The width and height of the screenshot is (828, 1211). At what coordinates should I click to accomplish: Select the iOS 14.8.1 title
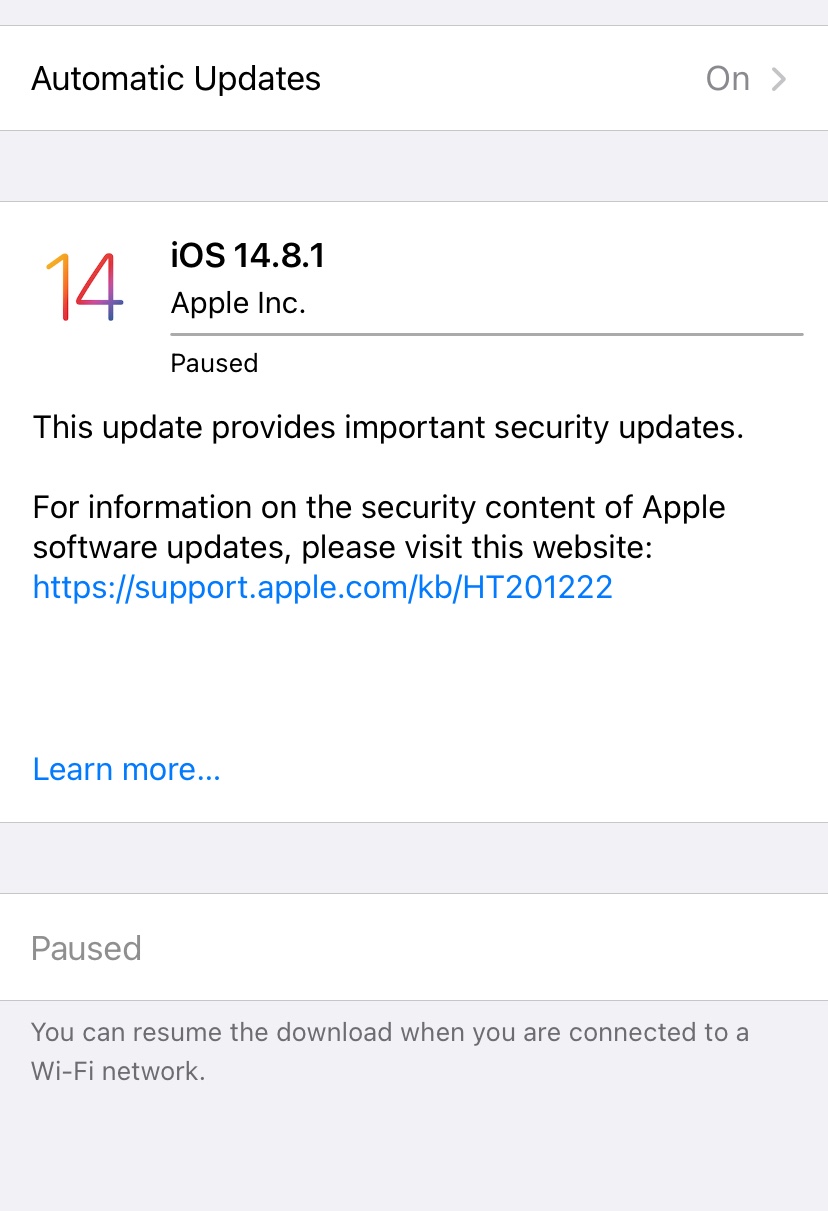(247, 256)
